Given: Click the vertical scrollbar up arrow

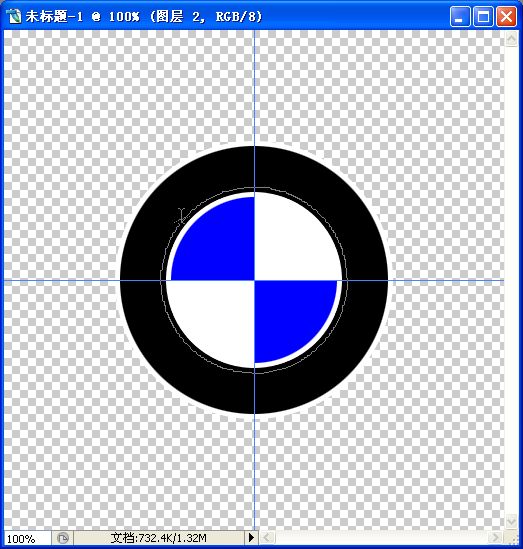Looking at the screenshot, I should 511,39.
